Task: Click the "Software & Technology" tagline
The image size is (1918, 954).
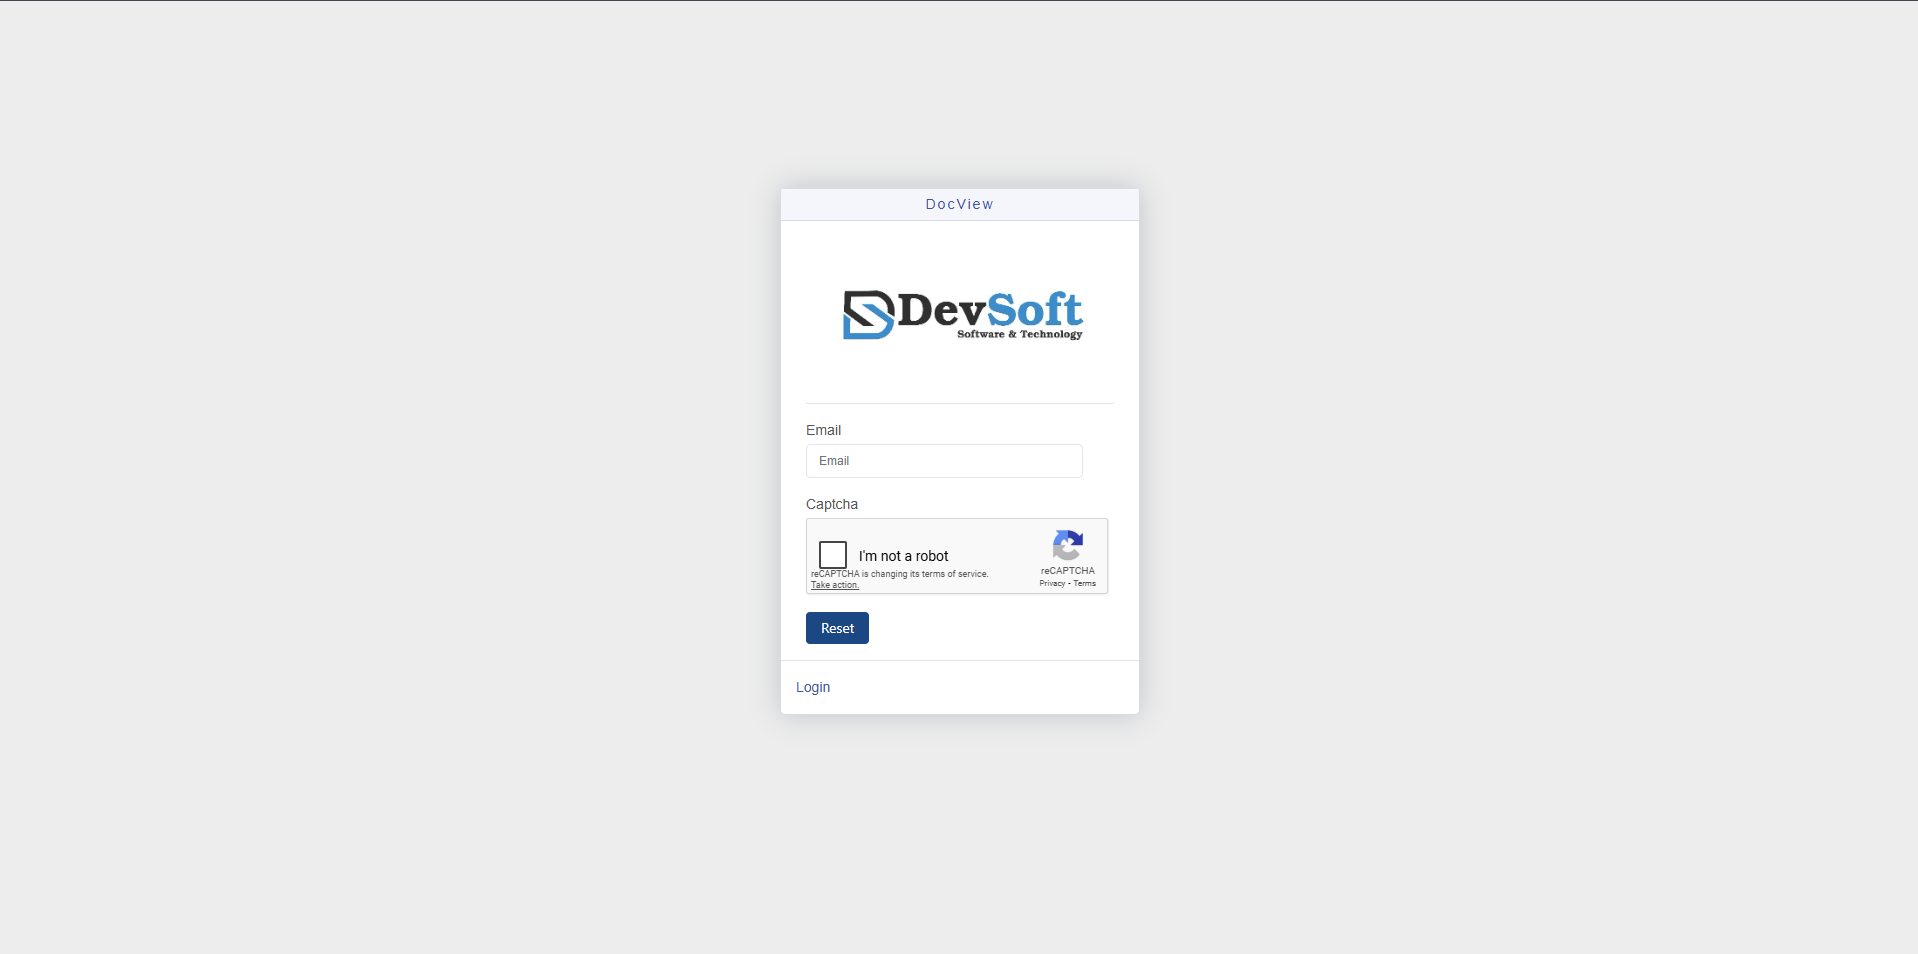Action: click(x=1019, y=334)
